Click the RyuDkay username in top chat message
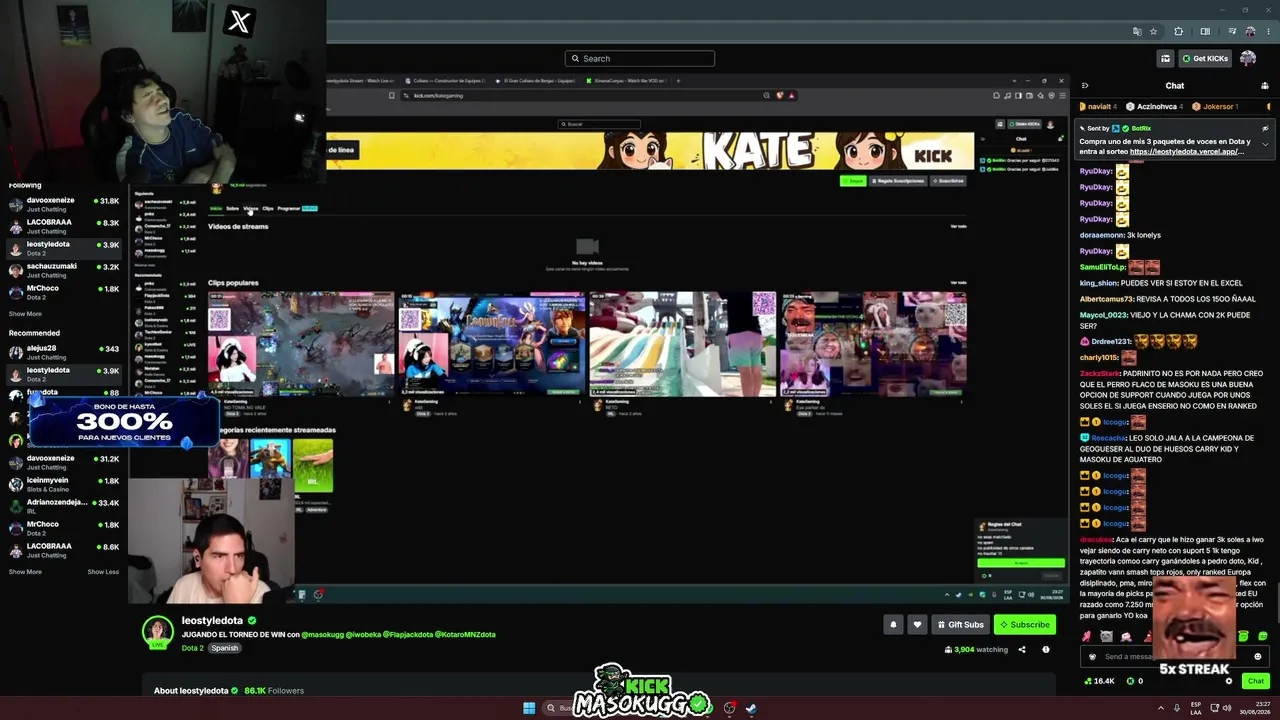 point(1096,171)
